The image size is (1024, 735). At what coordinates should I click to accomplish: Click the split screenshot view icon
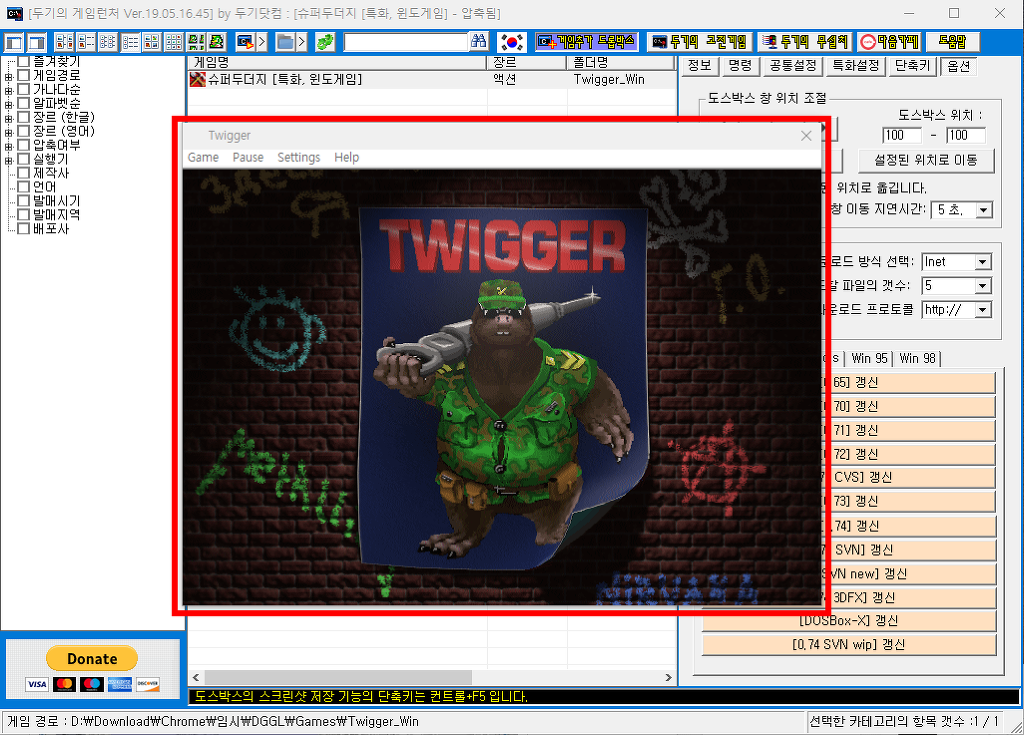[195, 42]
